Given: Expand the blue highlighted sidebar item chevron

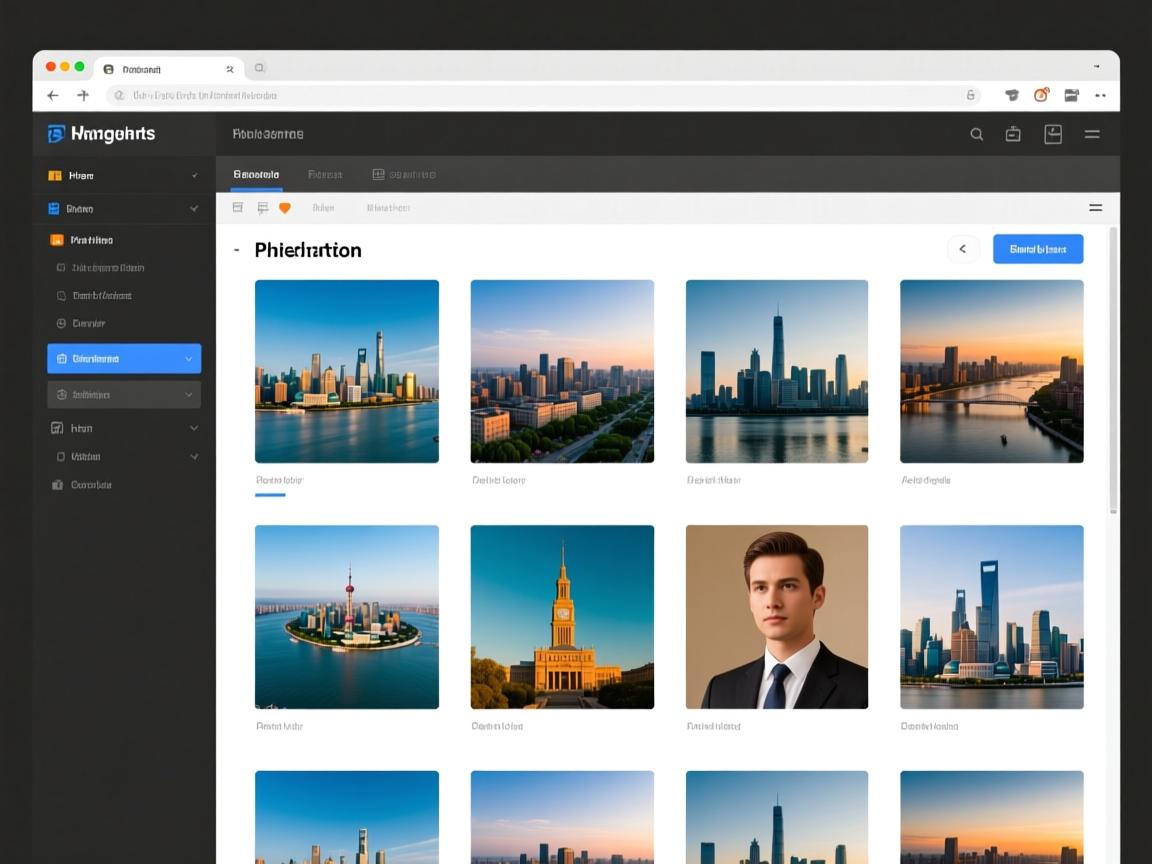Looking at the screenshot, I should [x=189, y=359].
